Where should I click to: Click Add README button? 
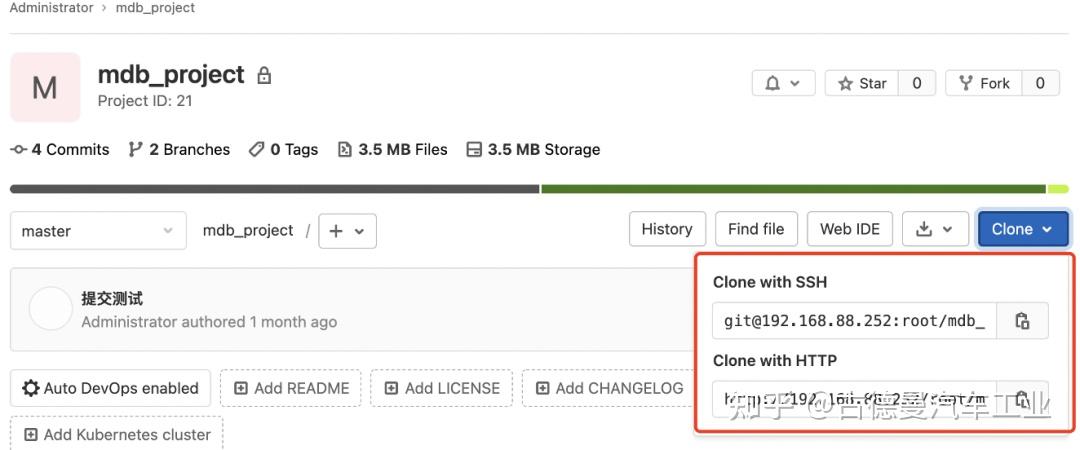pos(291,388)
